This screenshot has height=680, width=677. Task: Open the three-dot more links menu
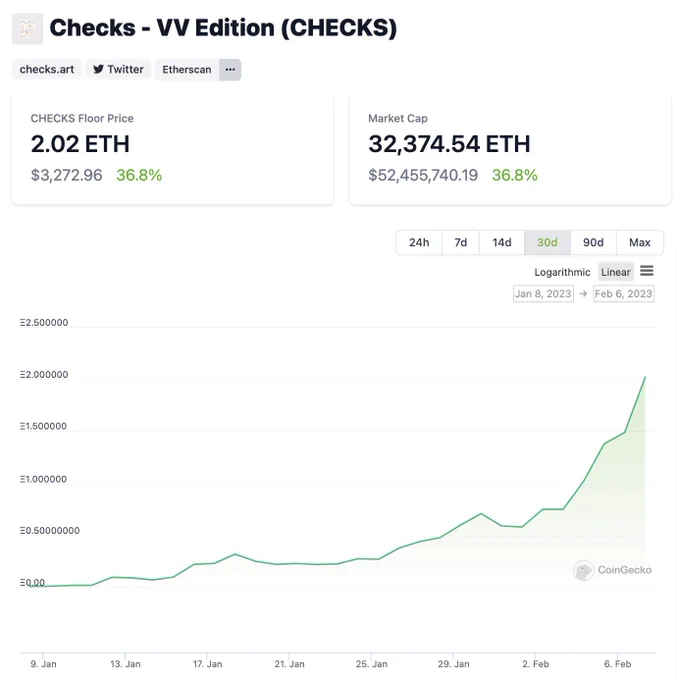(230, 69)
